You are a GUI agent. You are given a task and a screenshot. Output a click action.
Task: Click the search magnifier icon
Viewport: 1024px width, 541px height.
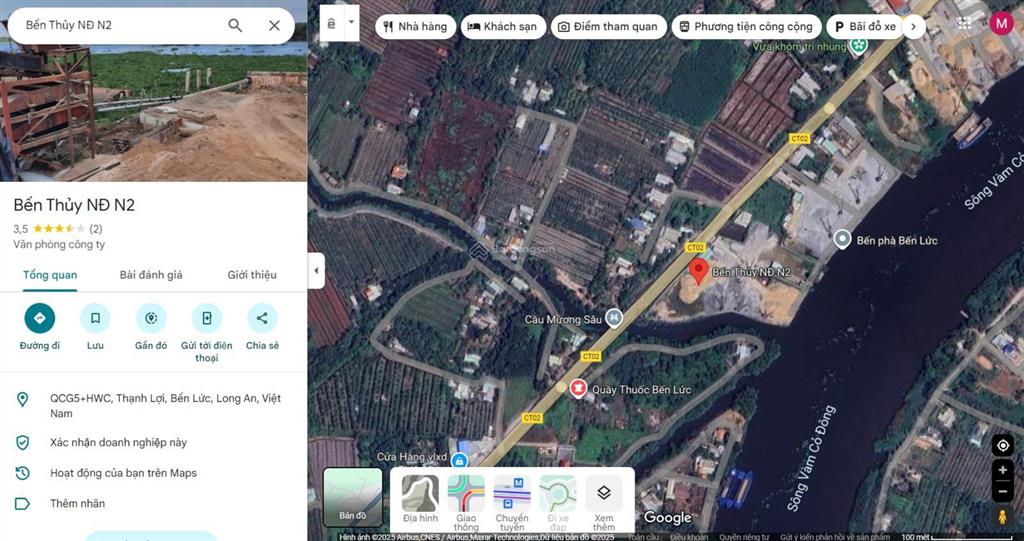click(x=235, y=25)
